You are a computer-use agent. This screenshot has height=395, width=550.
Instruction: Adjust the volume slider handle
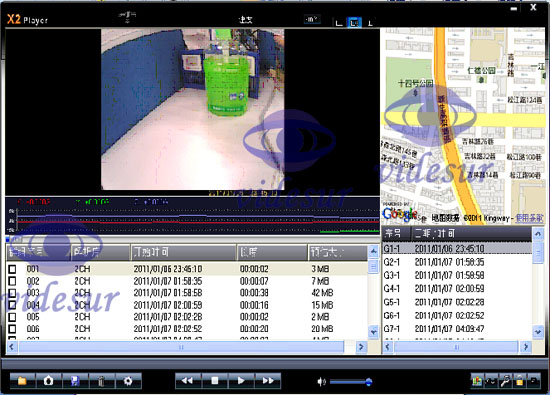369,382
